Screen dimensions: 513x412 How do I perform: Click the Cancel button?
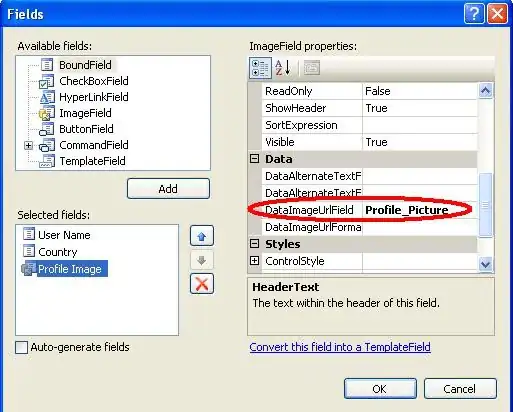click(x=460, y=389)
